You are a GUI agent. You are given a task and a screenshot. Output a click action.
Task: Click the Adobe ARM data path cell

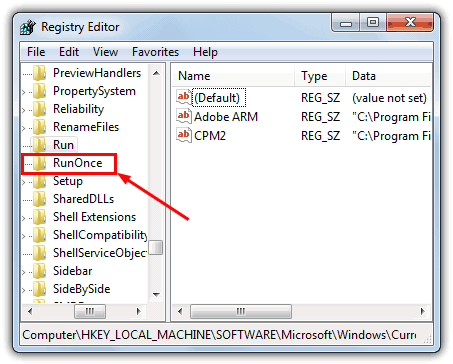391,117
